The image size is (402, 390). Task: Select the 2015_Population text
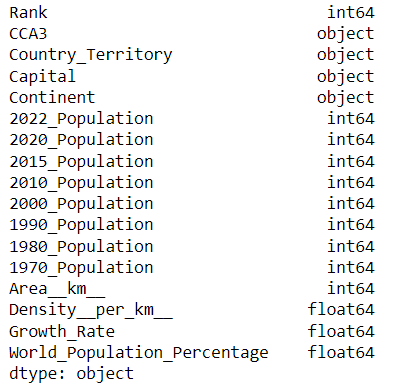click(x=81, y=162)
